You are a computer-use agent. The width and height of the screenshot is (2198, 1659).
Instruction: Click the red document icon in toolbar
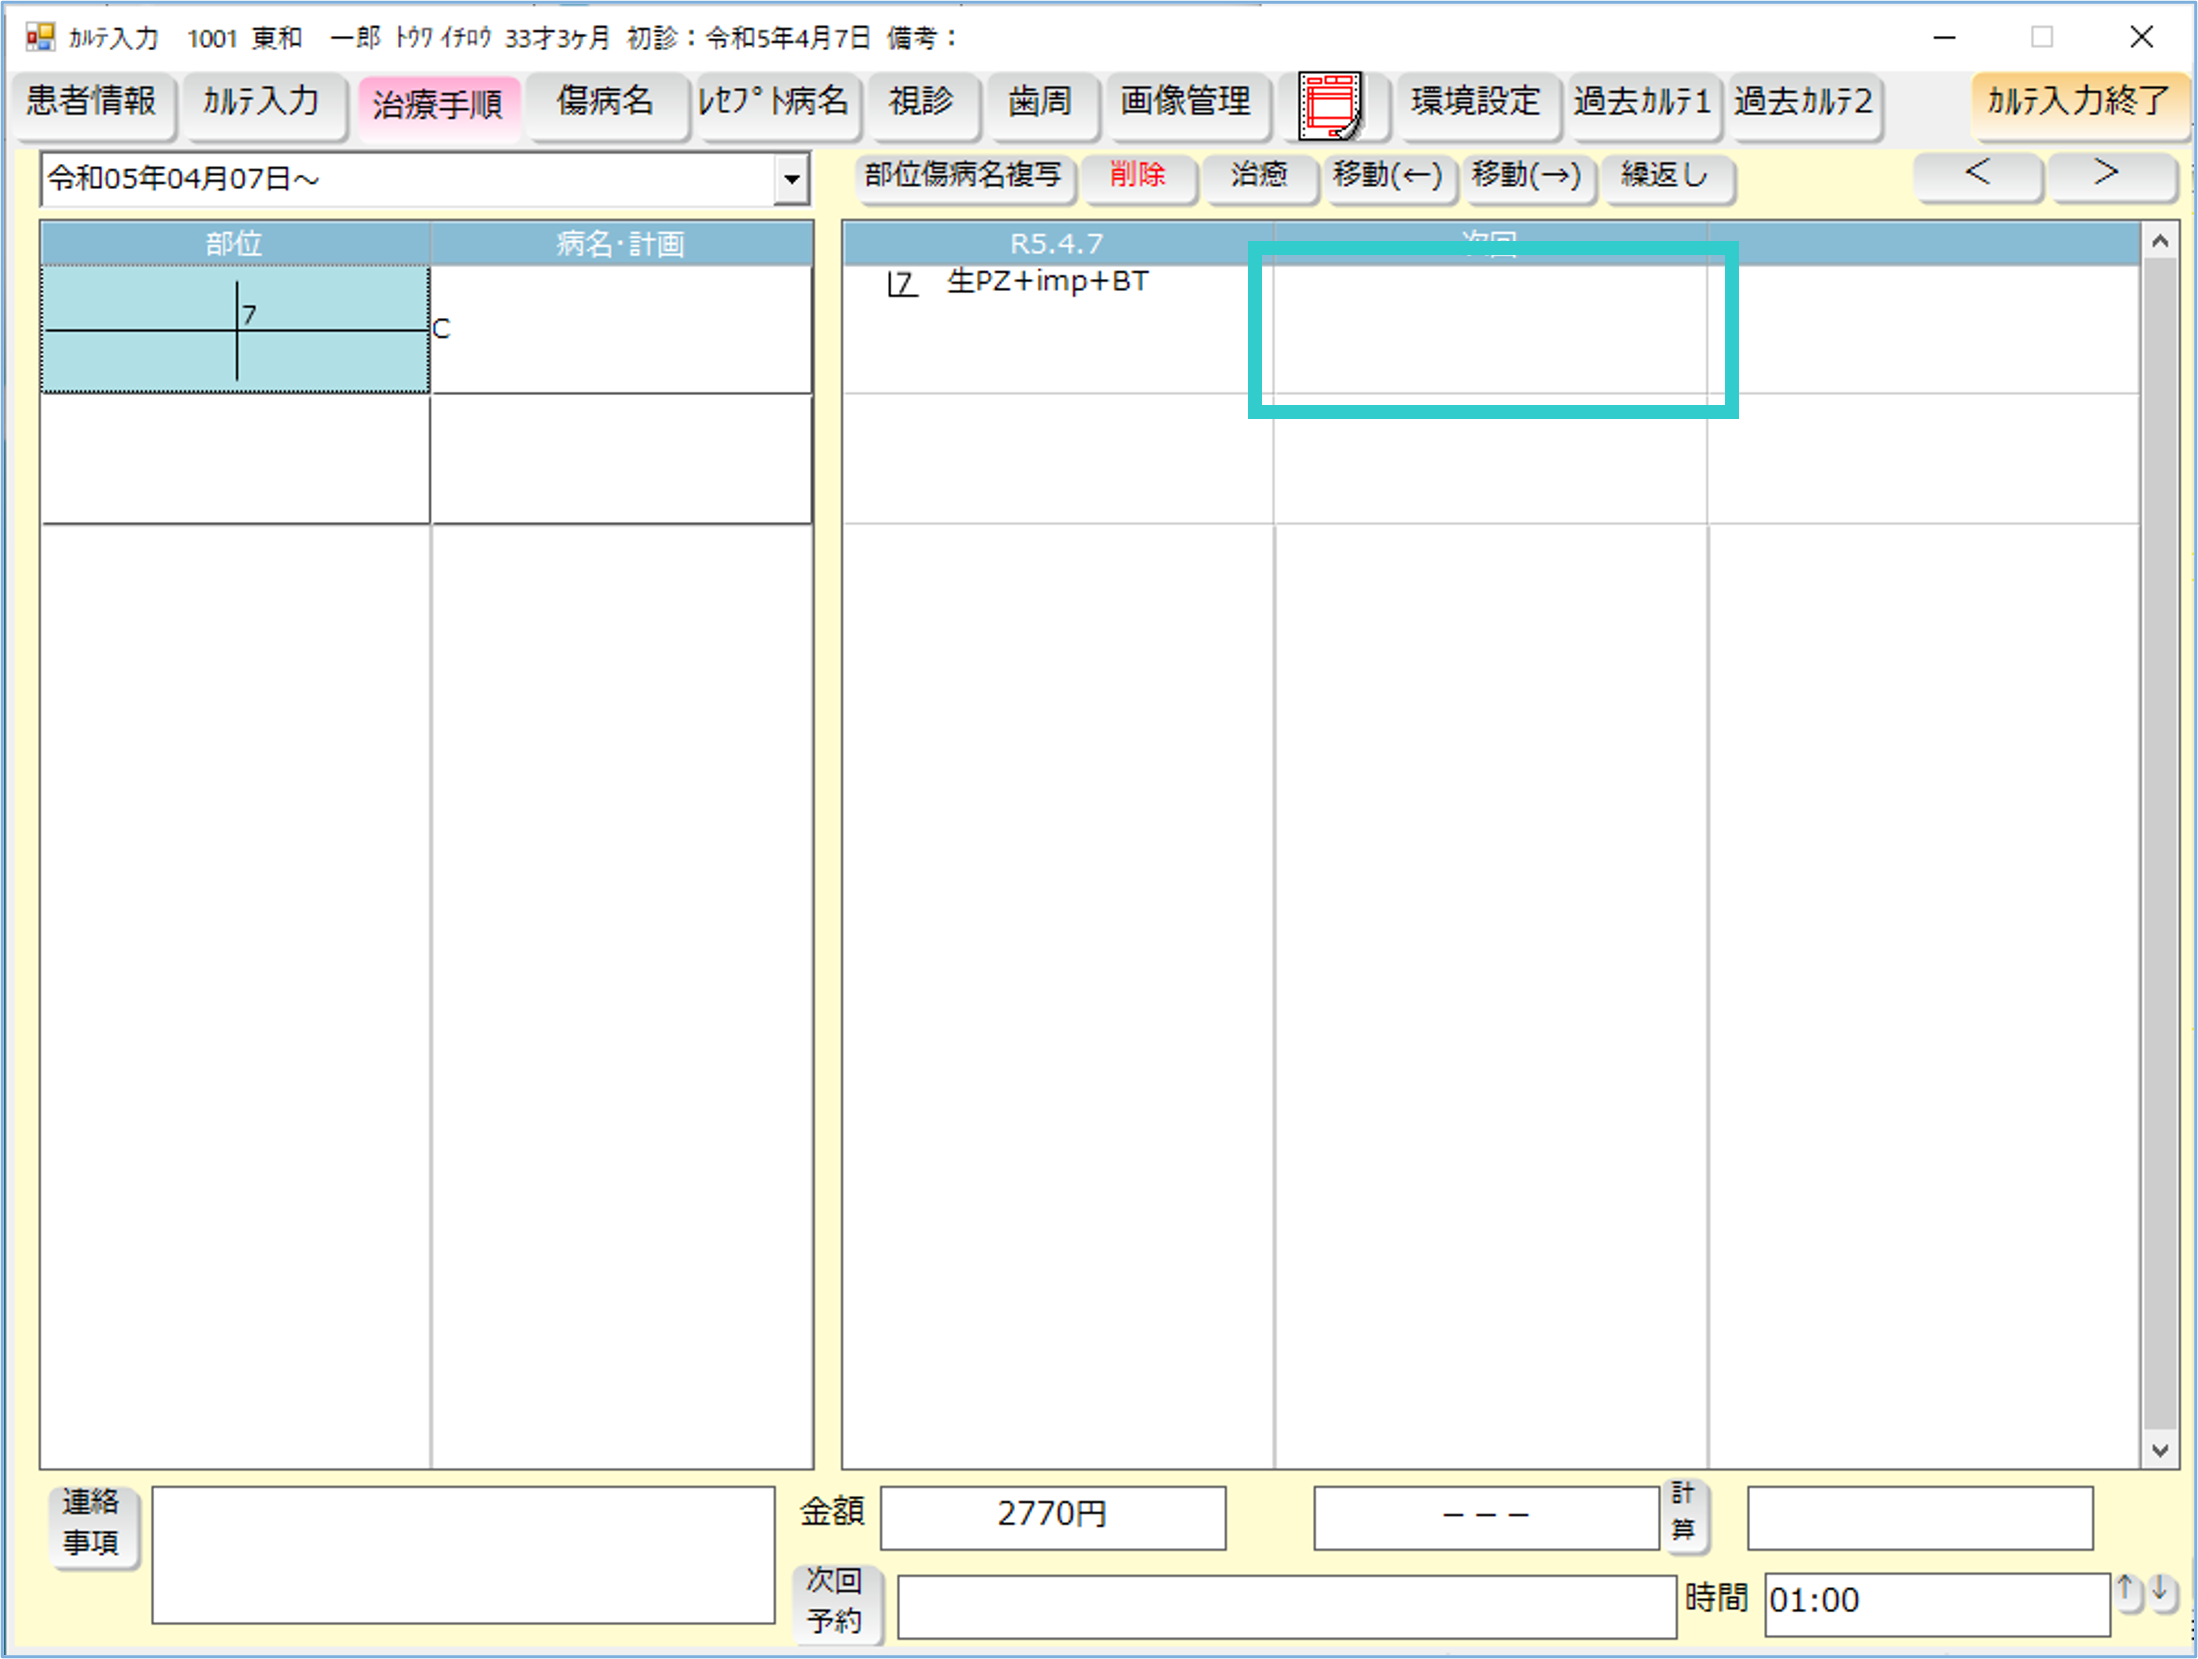coord(1330,104)
